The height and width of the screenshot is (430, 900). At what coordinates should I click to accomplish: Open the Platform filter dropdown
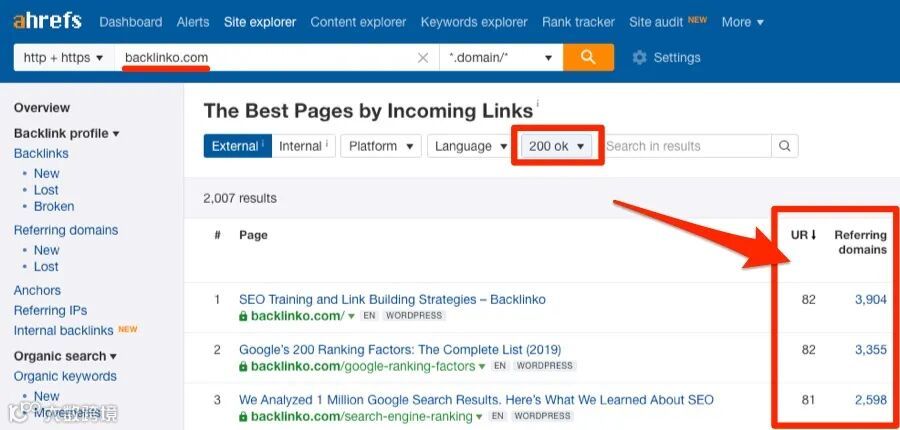pyautogui.click(x=381, y=146)
